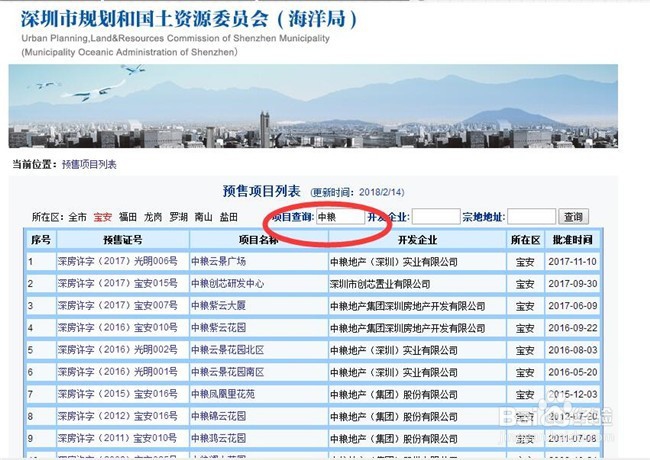The image size is (650, 460).
Task: Click the 所在区 column header
Action: point(525,240)
